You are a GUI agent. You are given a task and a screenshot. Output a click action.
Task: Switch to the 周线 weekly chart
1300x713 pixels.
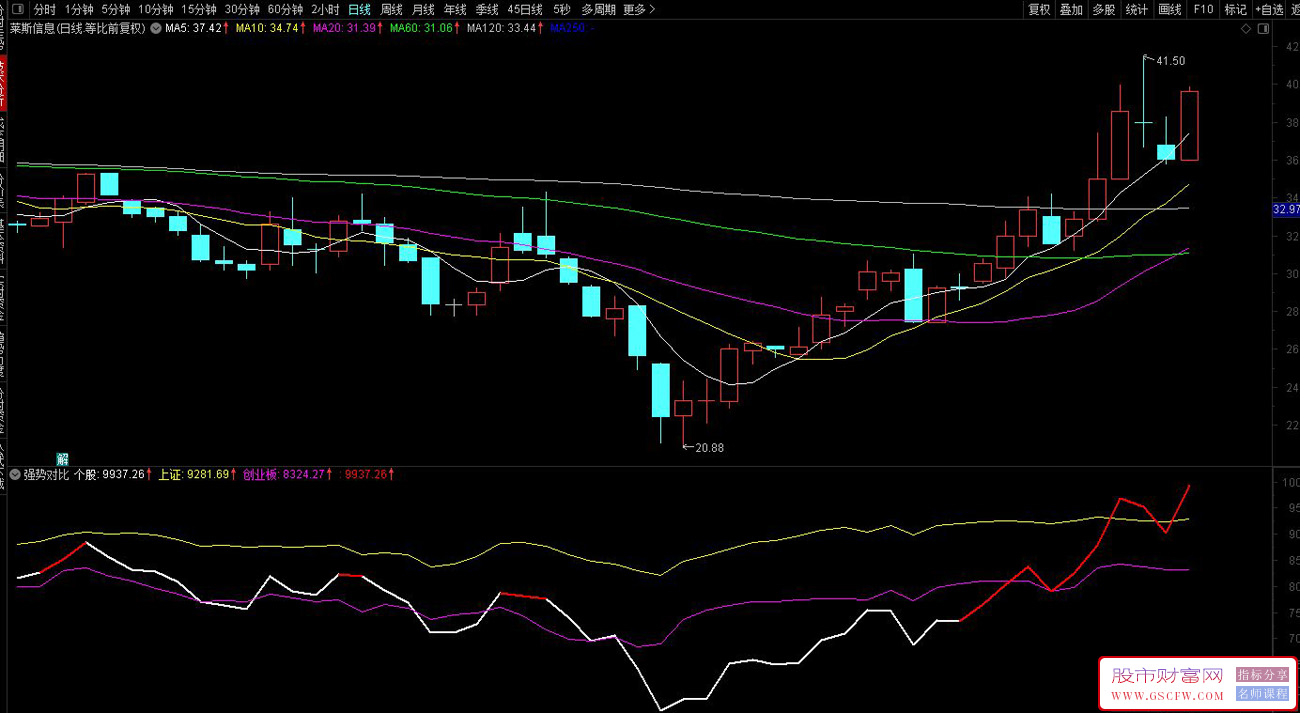(391, 9)
